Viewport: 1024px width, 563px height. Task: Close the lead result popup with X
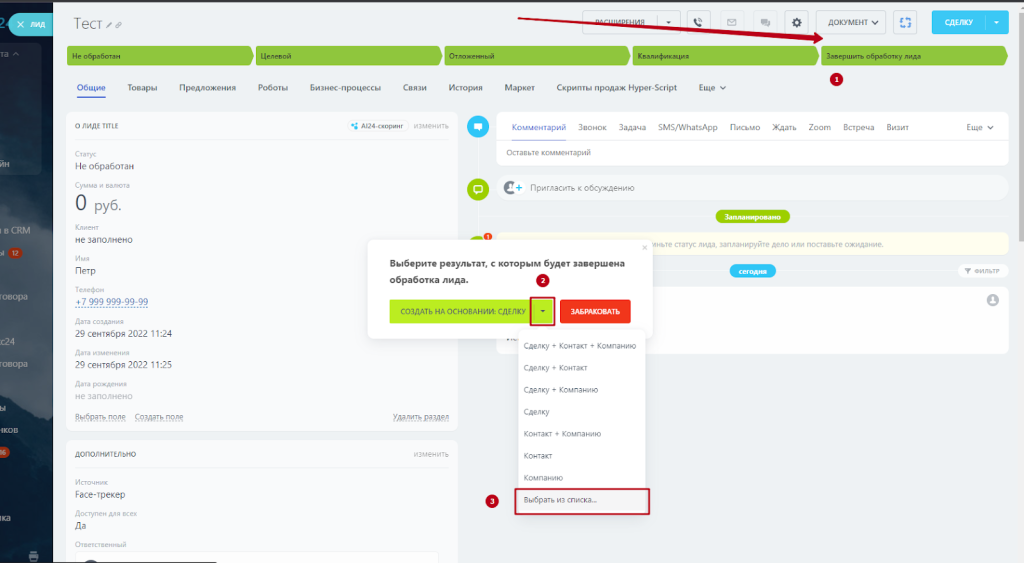[644, 247]
